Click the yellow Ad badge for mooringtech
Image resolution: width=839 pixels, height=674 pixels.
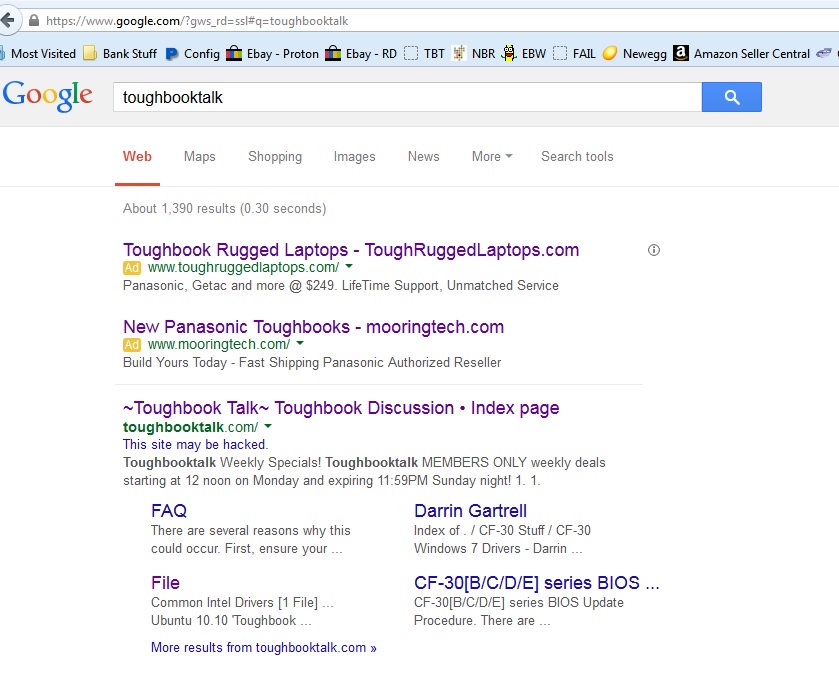click(x=132, y=344)
